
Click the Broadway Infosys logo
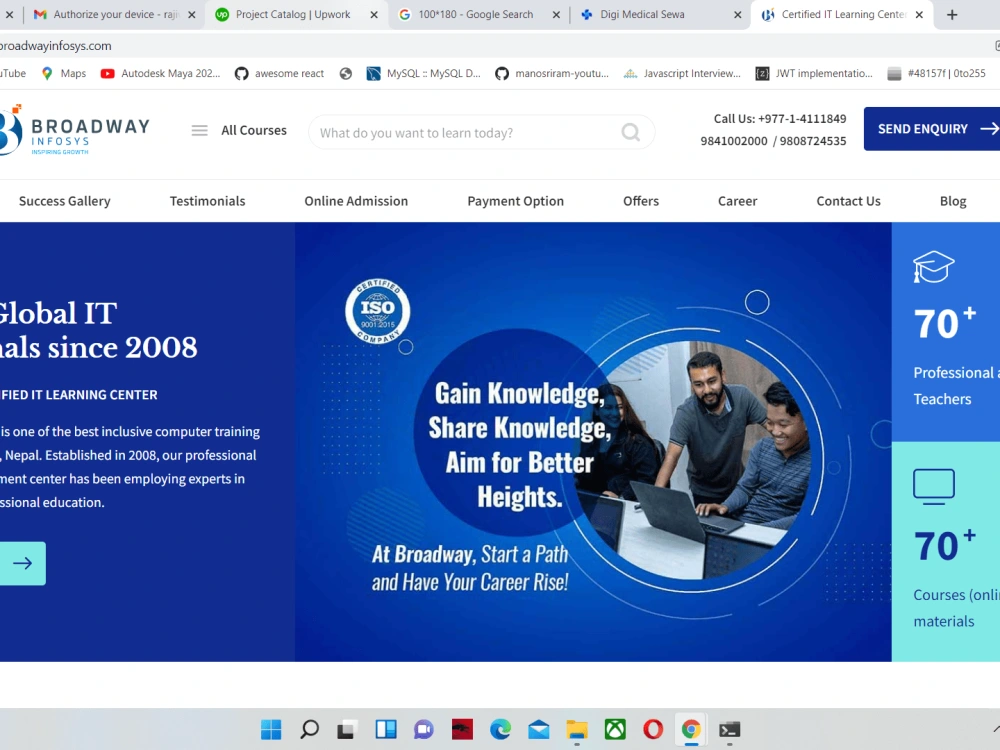(75, 131)
